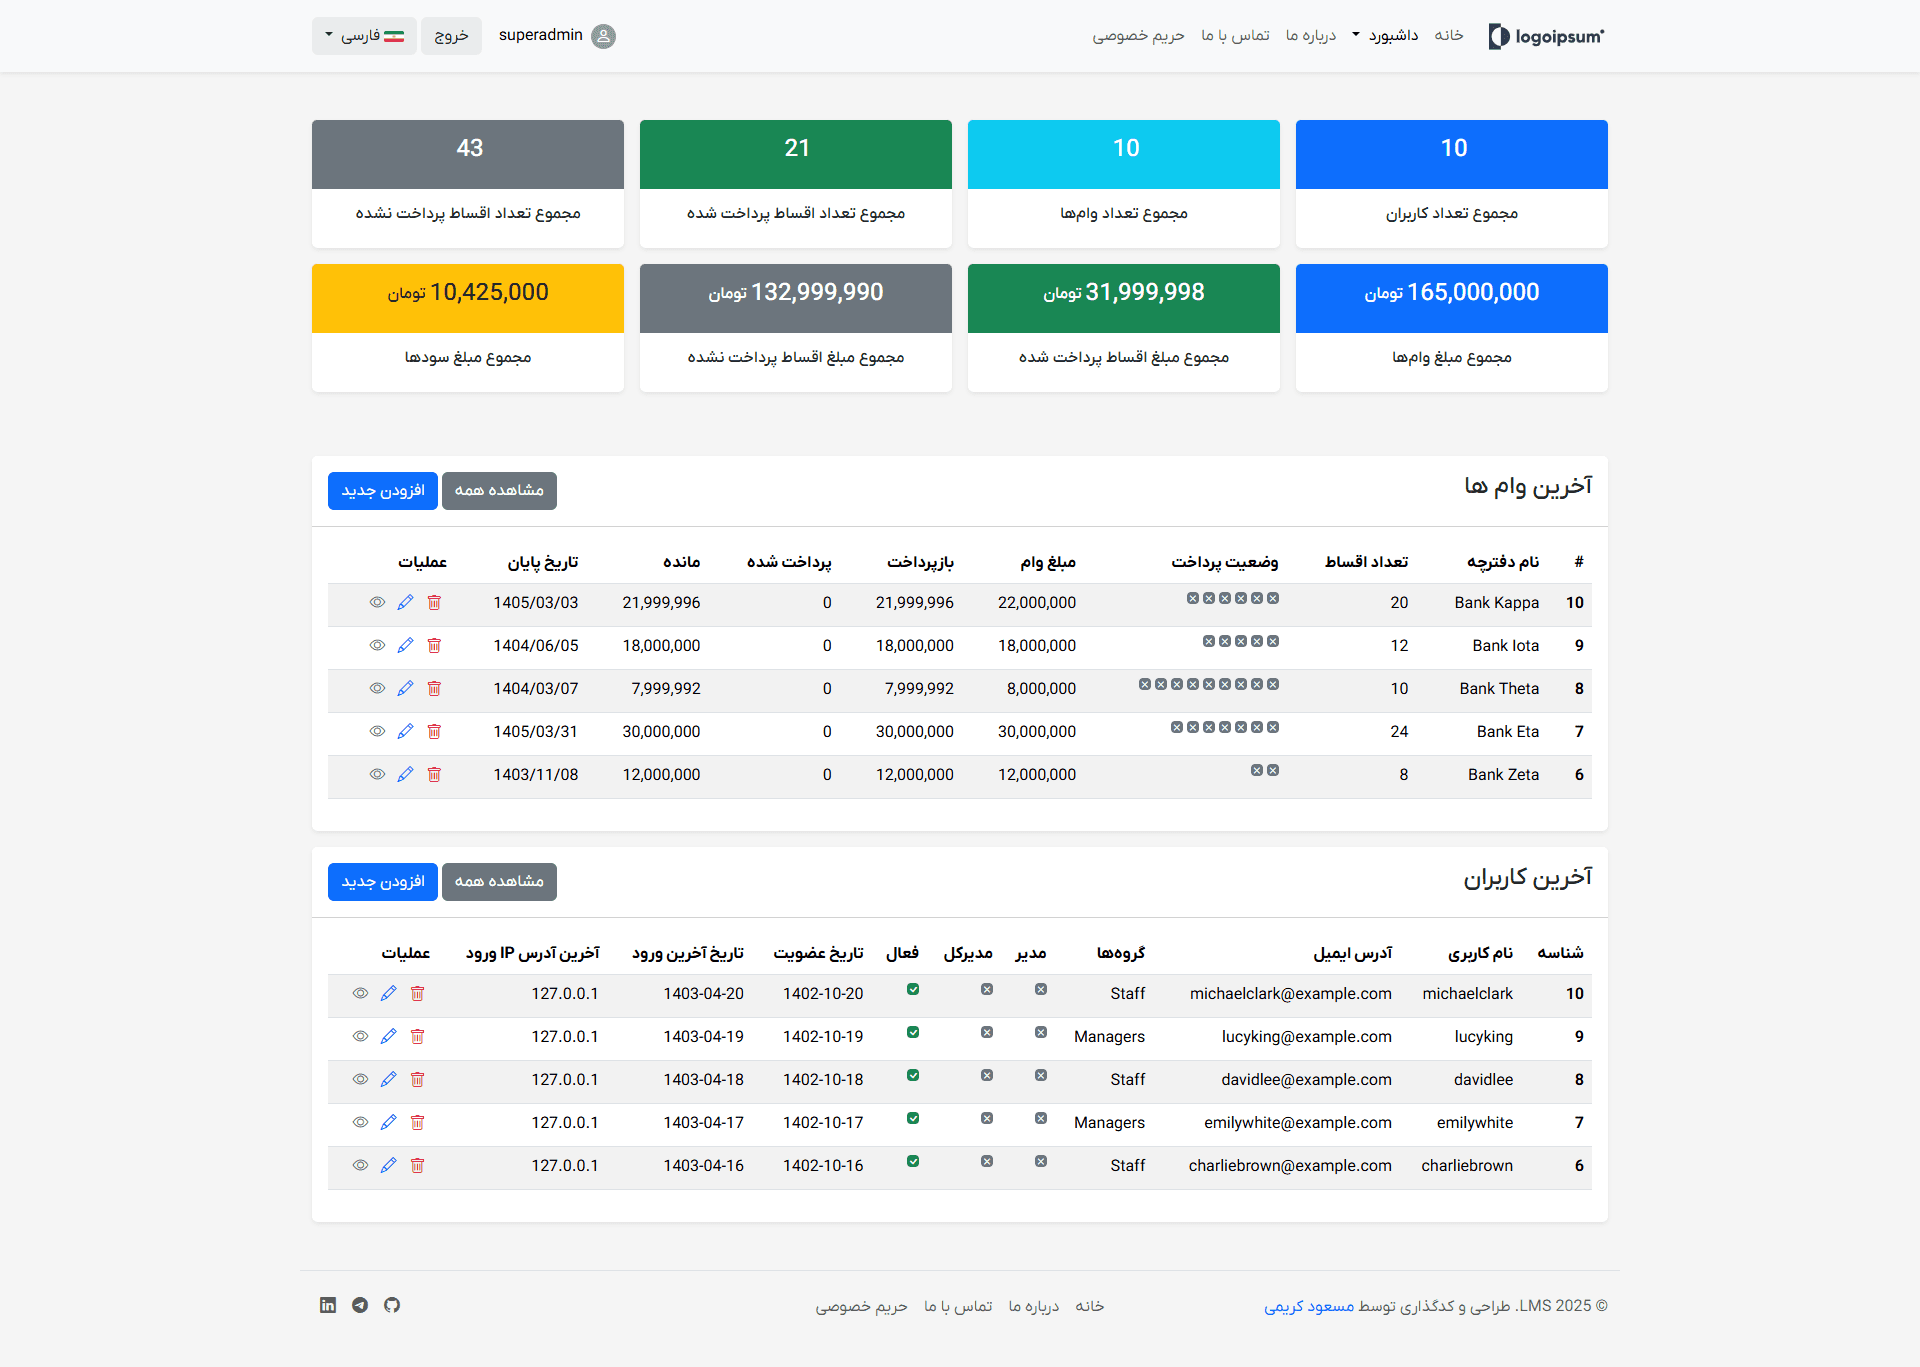The height and width of the screenshot is (1367, 1920).
Task: Go to خانه in top navigation
Action: [1449, 35]
